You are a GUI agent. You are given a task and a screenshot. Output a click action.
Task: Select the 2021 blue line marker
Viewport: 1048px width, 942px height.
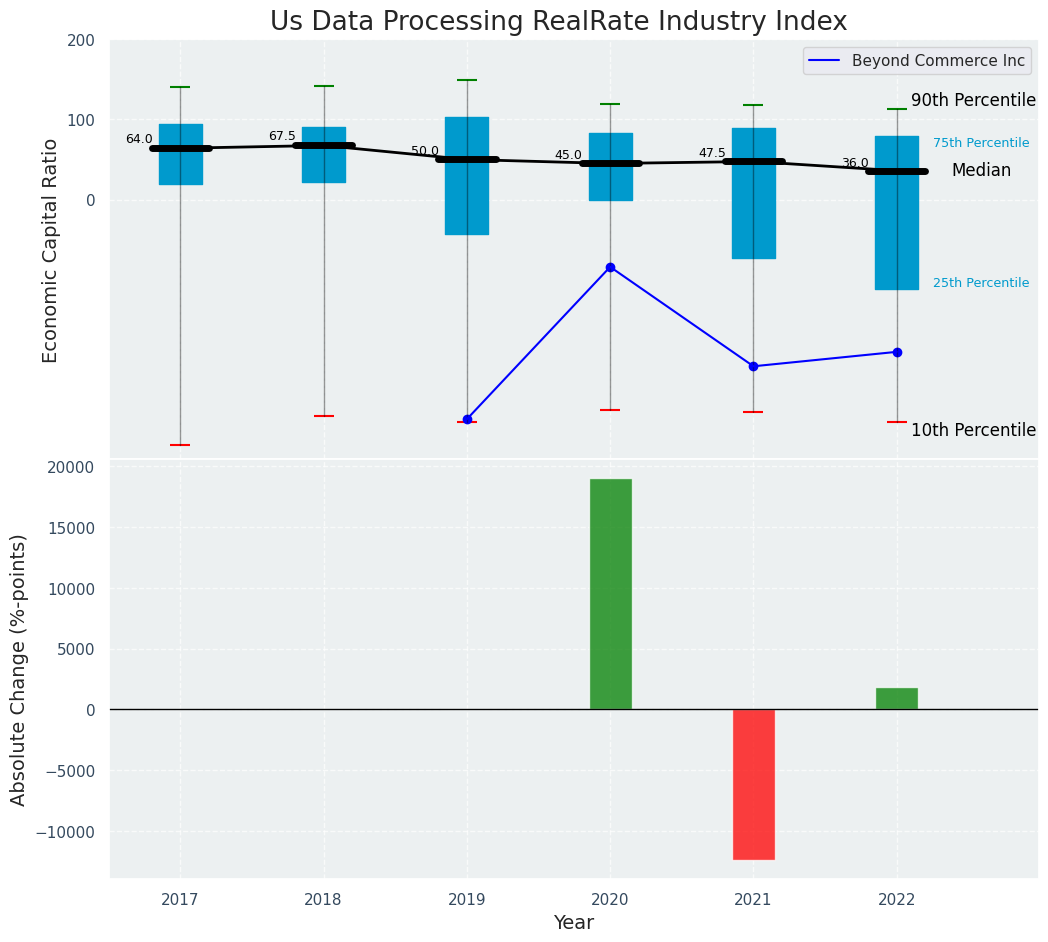(x=753, y=366)
